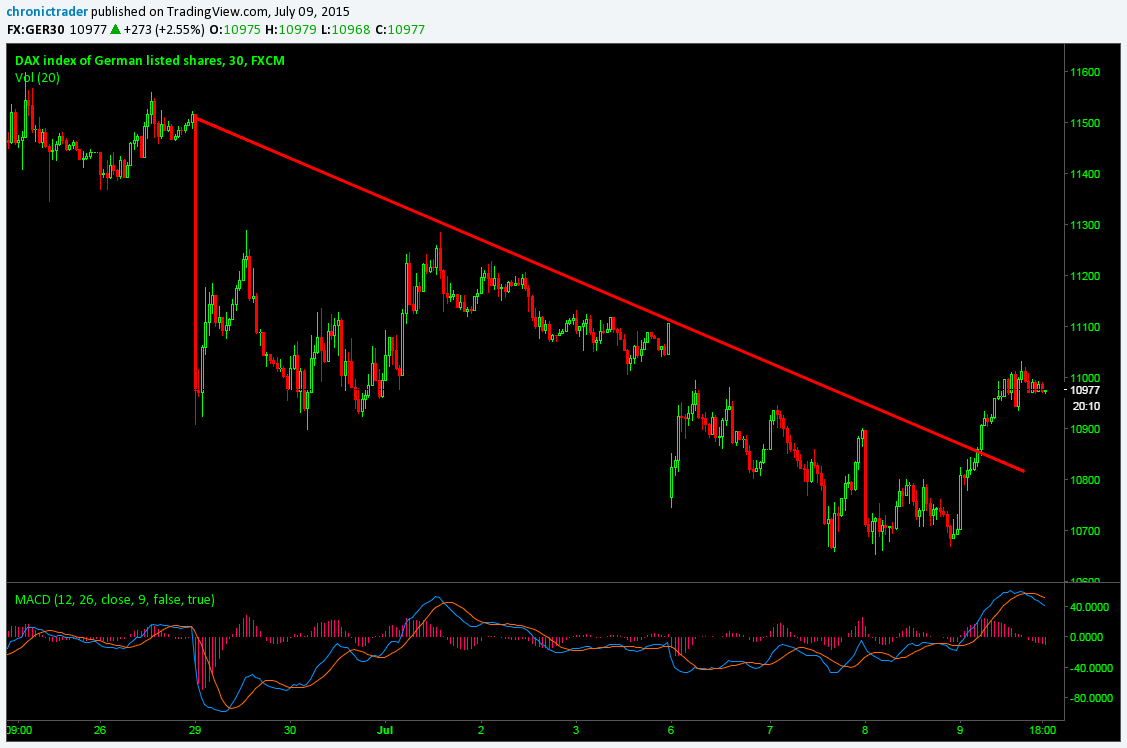Select the DAX index chart title

(x=150, y=60)
